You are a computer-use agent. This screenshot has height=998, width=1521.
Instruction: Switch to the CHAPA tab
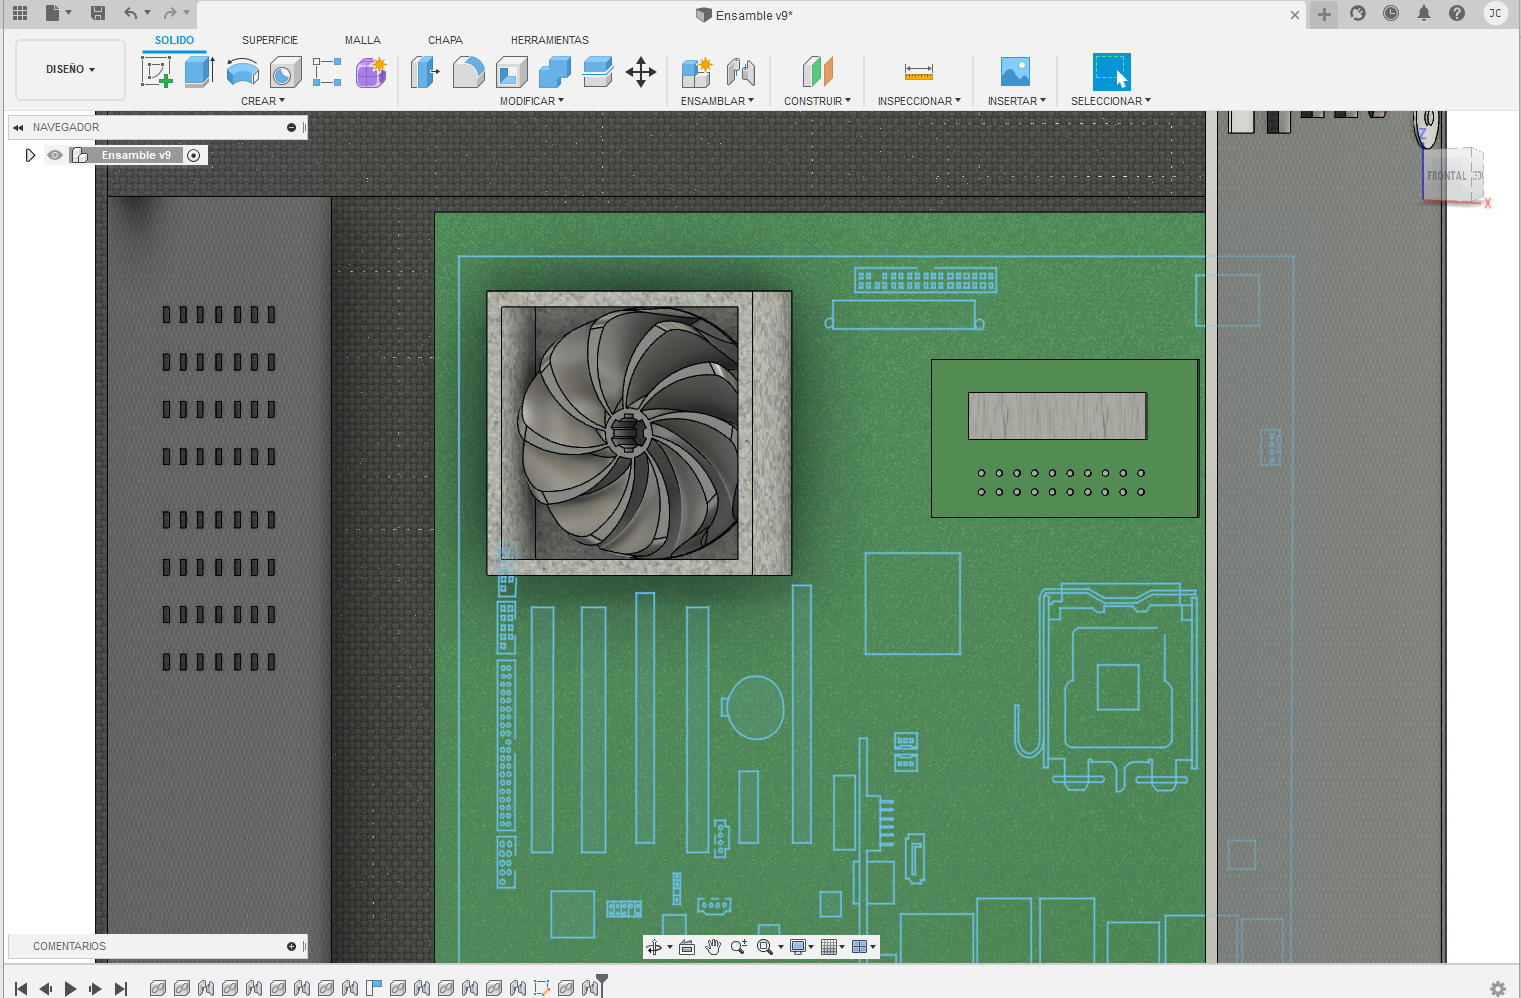coord(445,40)
